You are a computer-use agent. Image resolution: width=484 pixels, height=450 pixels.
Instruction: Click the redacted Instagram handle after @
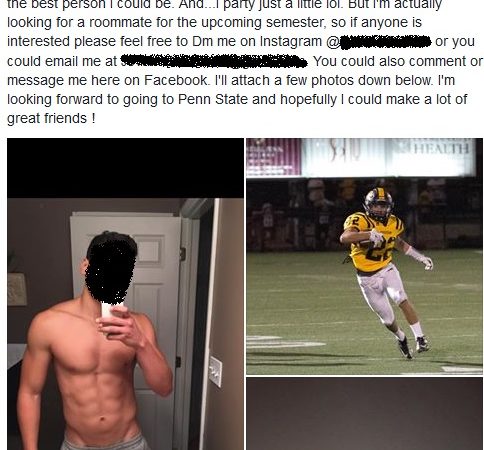(385, 42)
